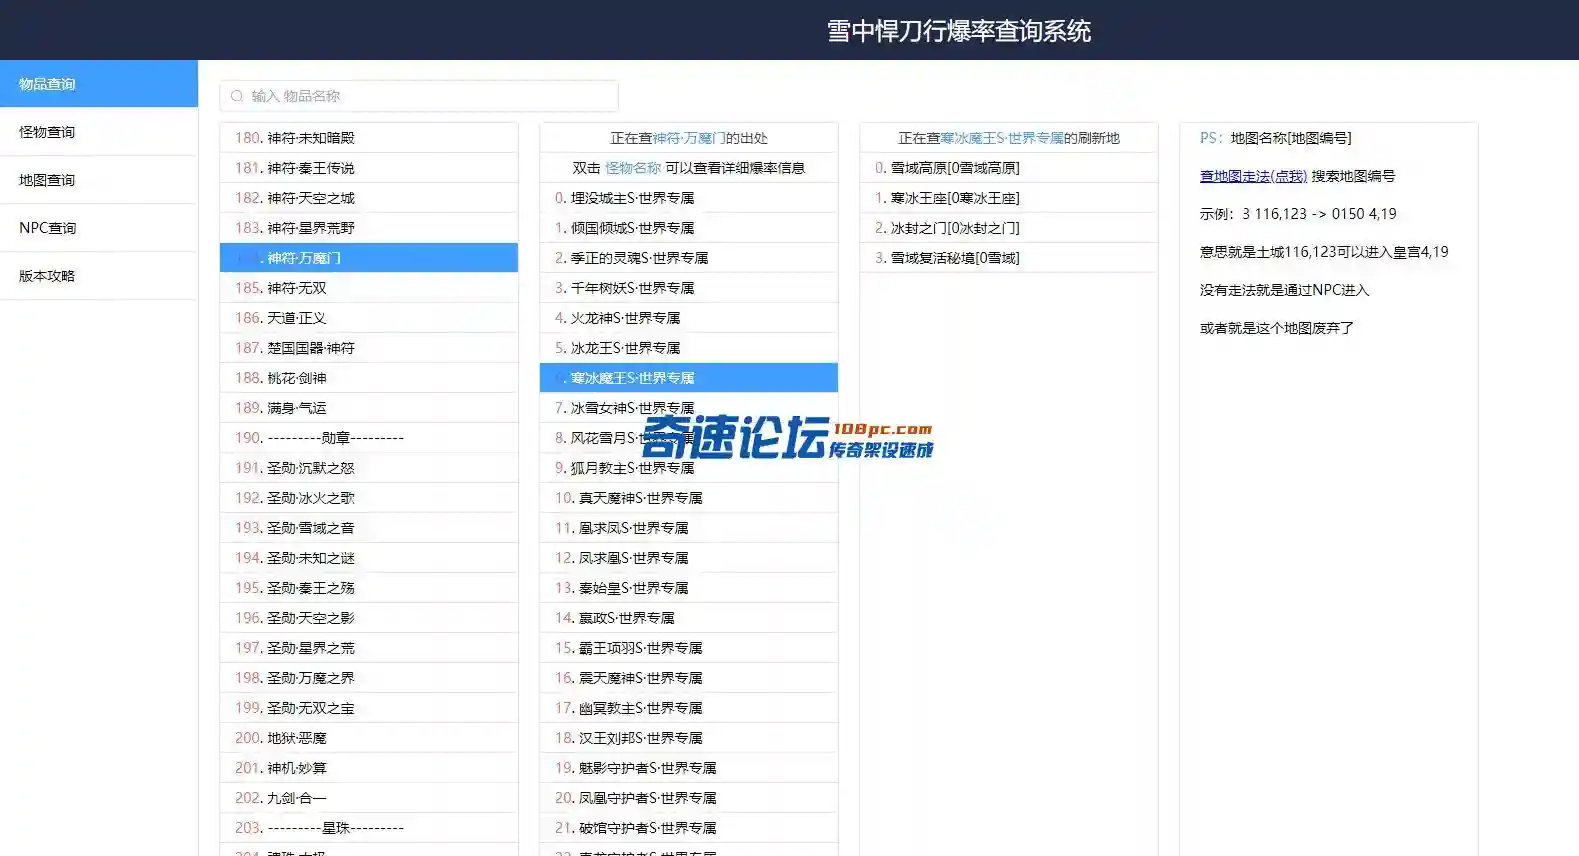
Task: Select item 193. 圣勋·雪域之音
Action: point(369,528)
